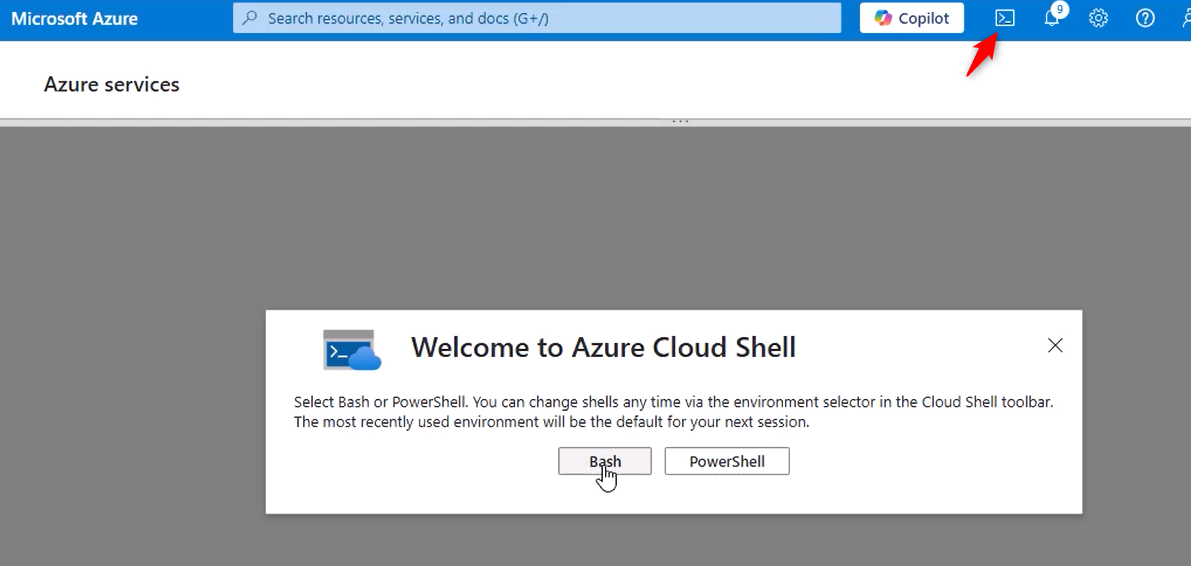
Task: Click the Welcome to Azure Cloud Shell title
Action: (603, 347)
